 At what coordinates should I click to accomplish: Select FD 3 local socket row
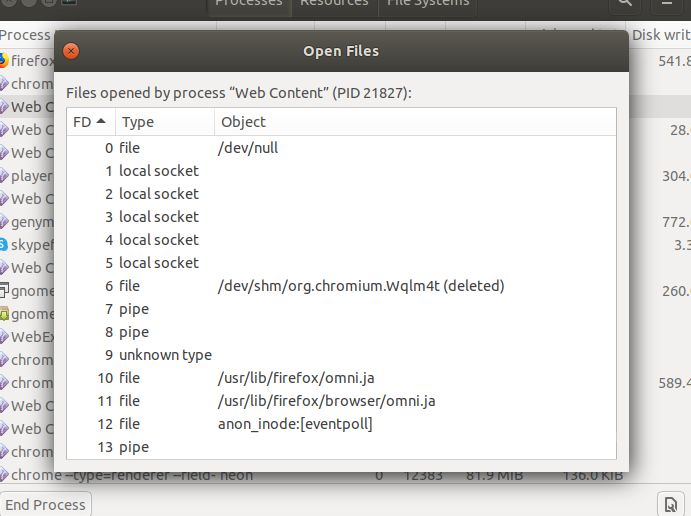(341, 217)
